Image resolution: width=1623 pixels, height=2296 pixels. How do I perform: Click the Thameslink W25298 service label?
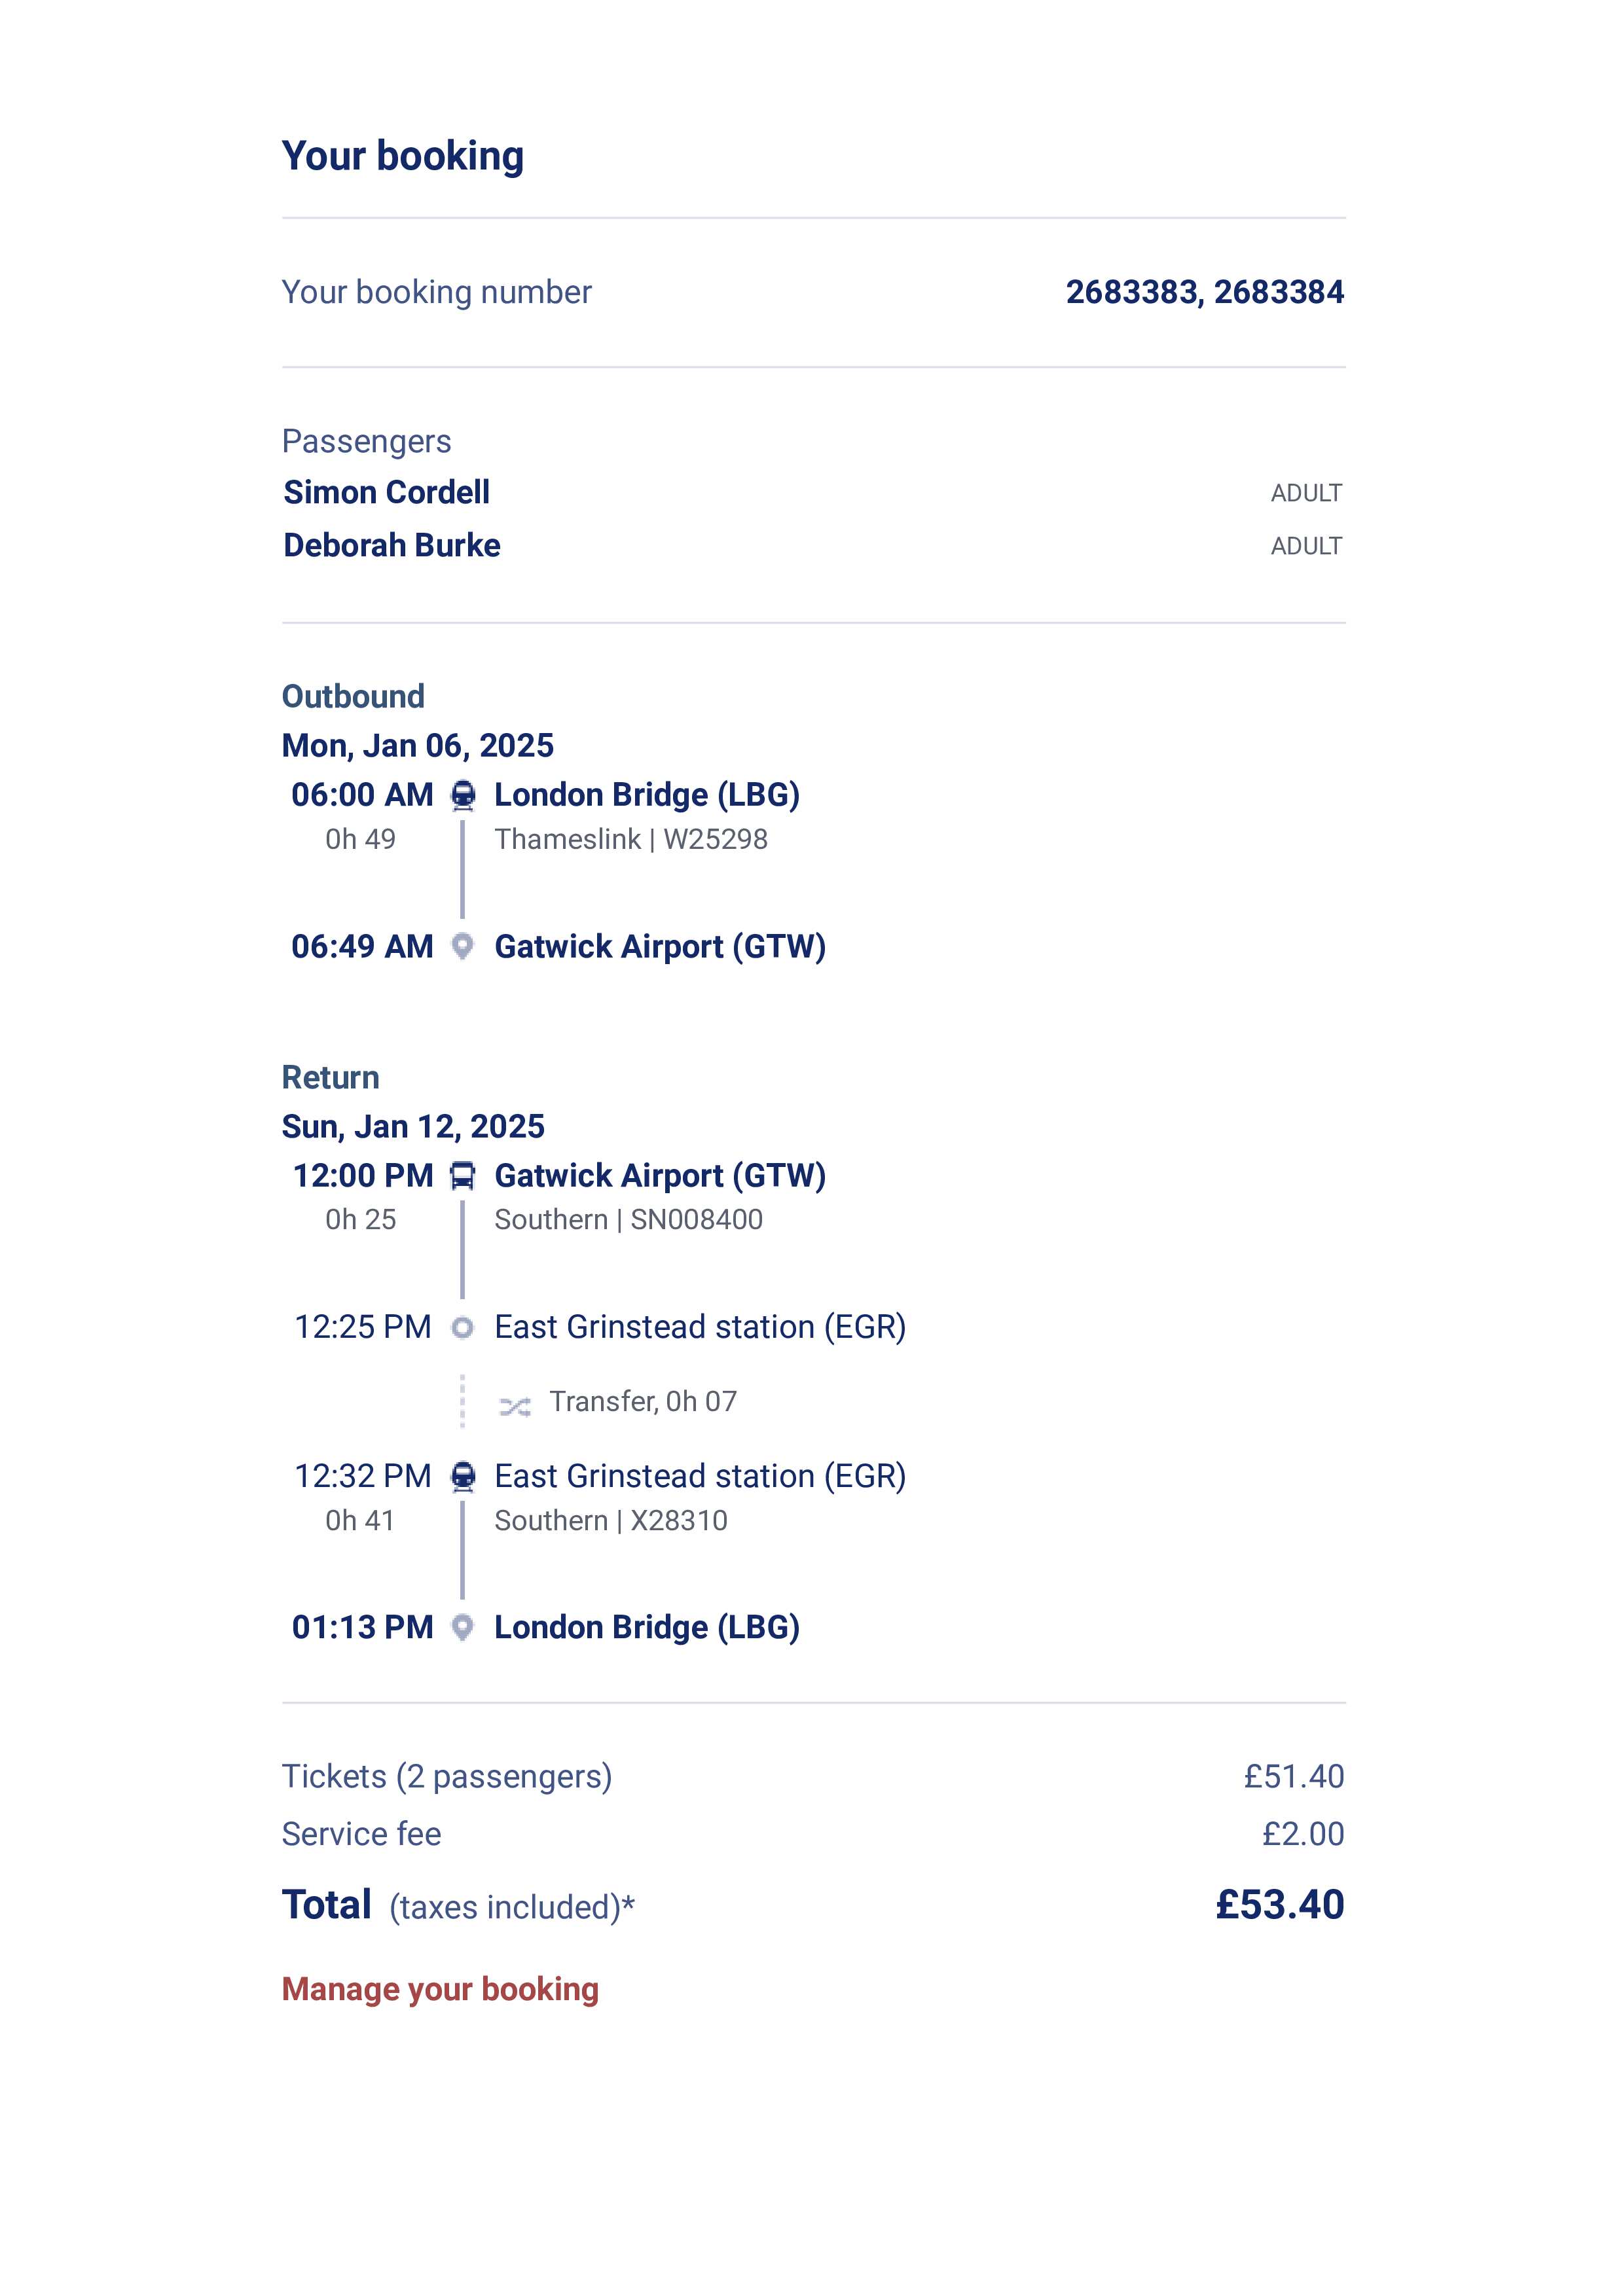coord(631,839)
